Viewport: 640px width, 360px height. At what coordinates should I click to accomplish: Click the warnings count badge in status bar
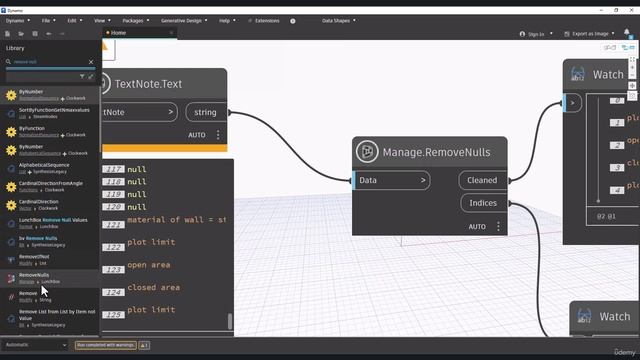point(144,345)
